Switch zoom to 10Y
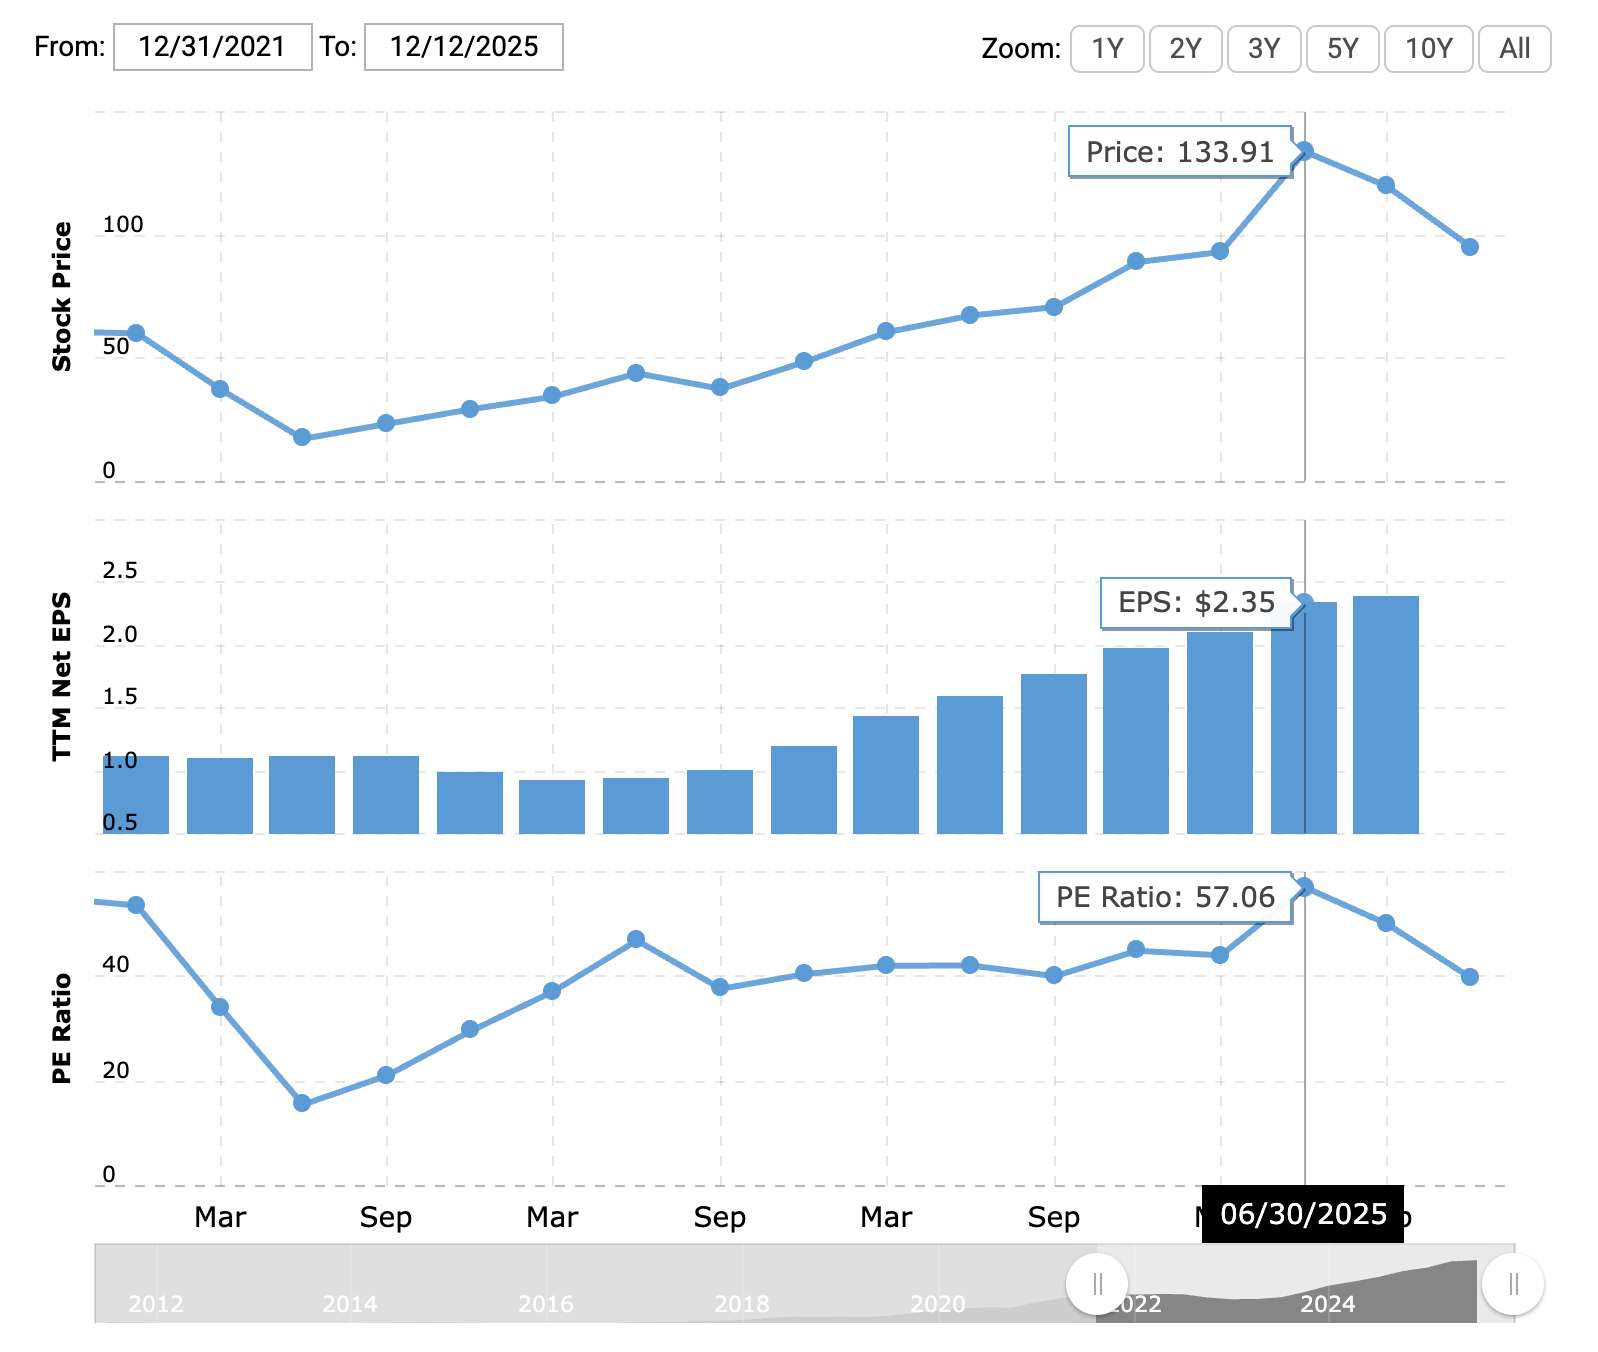This screenshot has width=1598, height=1352. coord(1427,49)
